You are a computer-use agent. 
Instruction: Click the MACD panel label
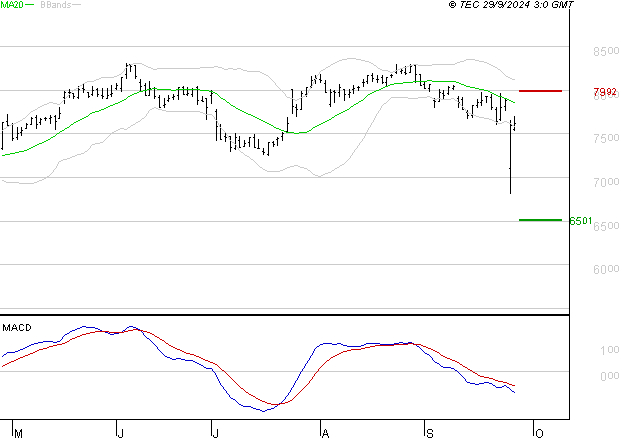17,328
